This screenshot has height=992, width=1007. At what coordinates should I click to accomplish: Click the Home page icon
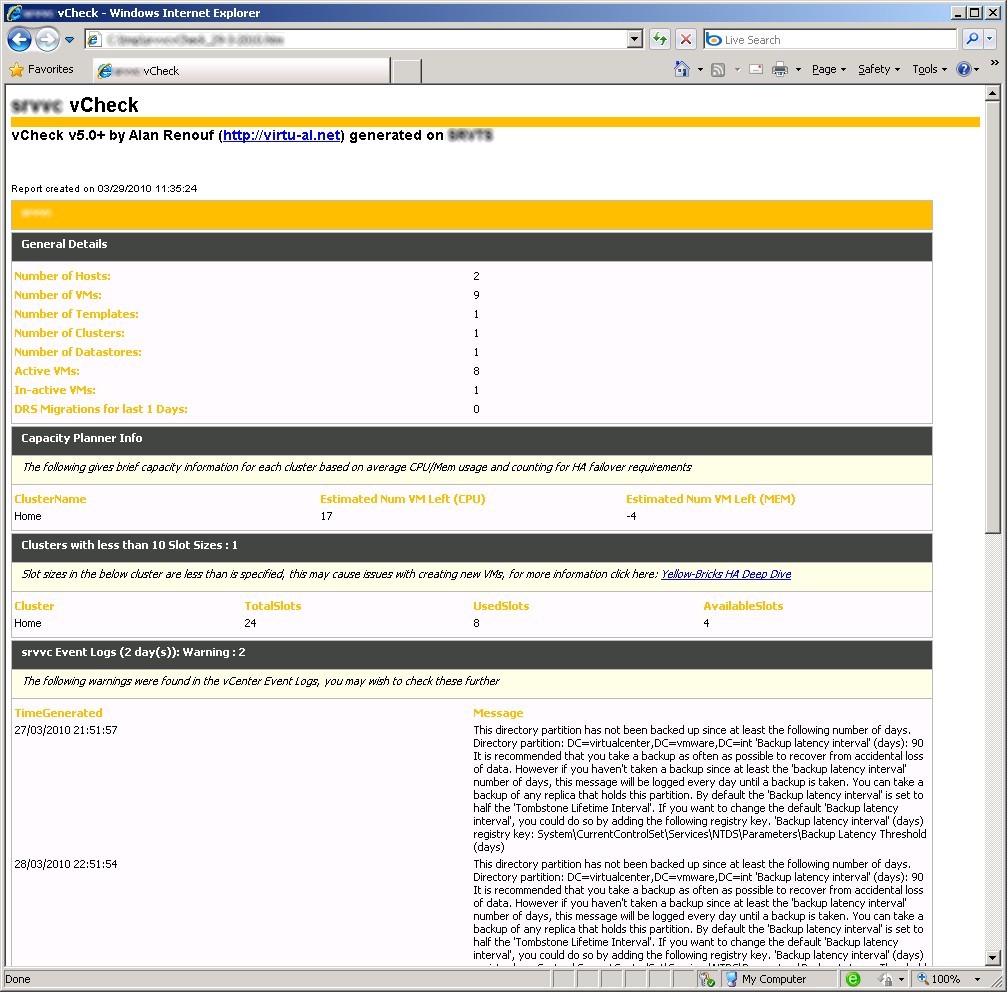[x=681, y=69]
